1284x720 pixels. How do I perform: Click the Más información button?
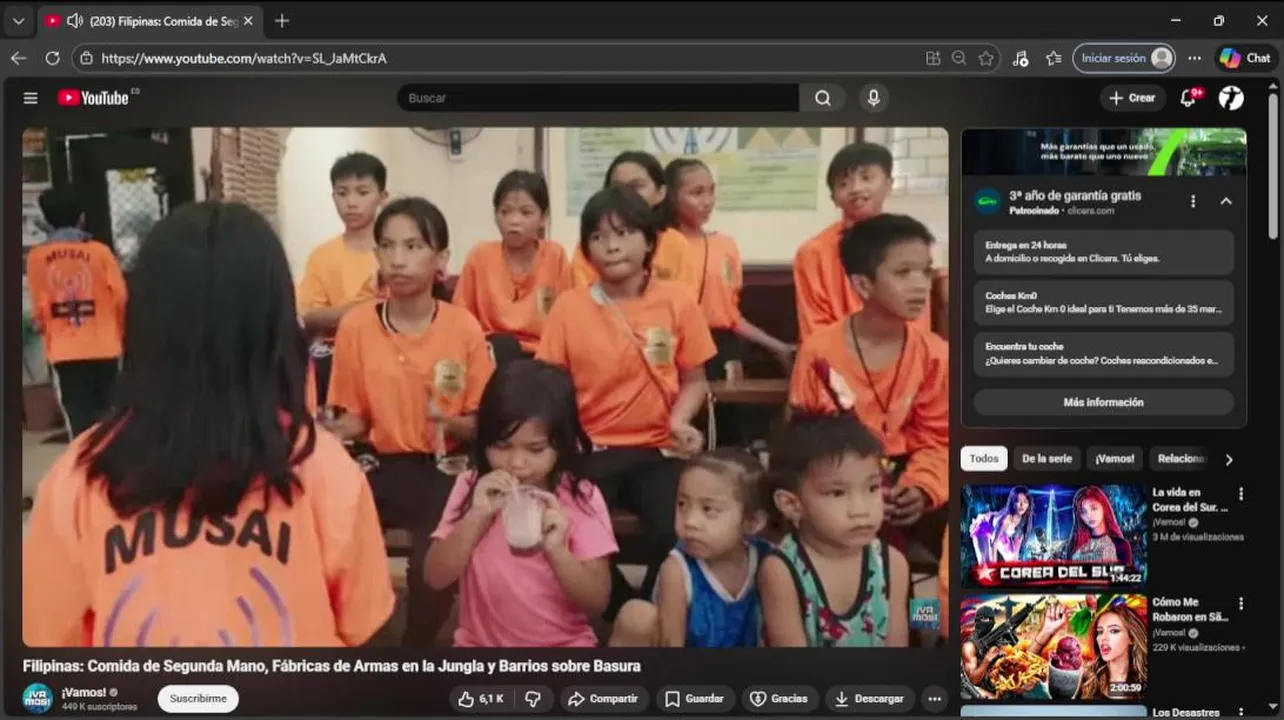tap(1104, 402)
